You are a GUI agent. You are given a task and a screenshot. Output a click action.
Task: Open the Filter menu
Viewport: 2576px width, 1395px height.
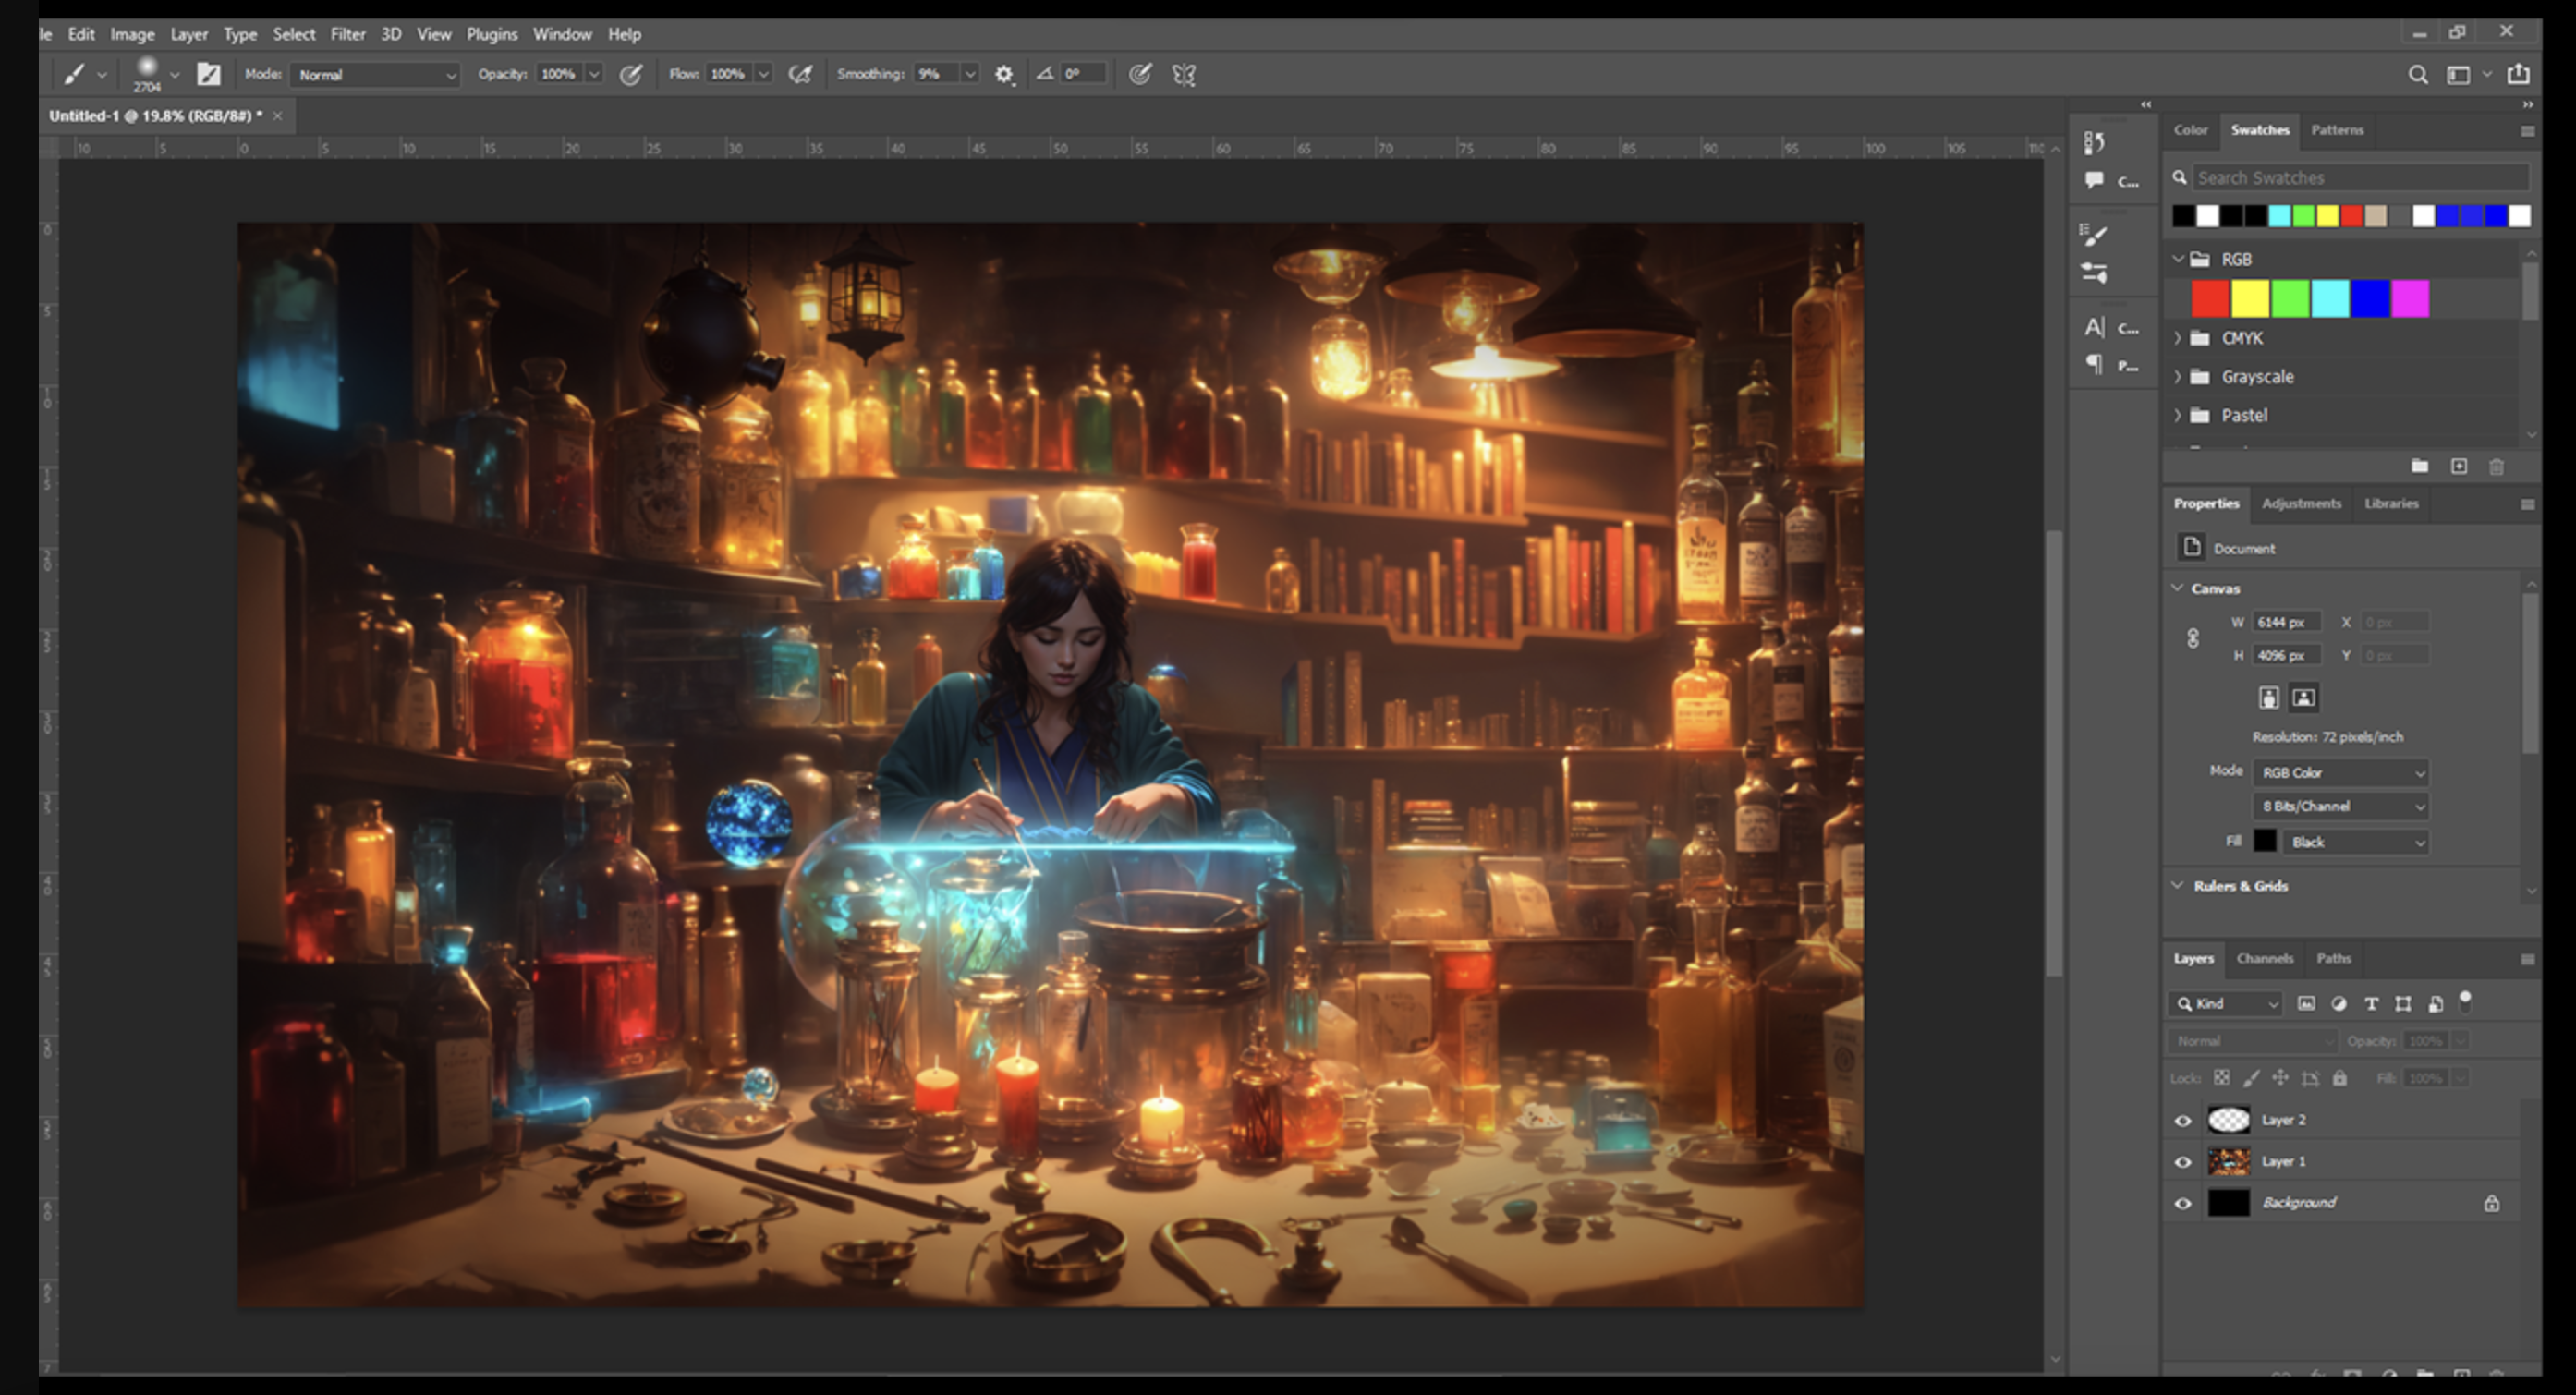tap(348, 34)
